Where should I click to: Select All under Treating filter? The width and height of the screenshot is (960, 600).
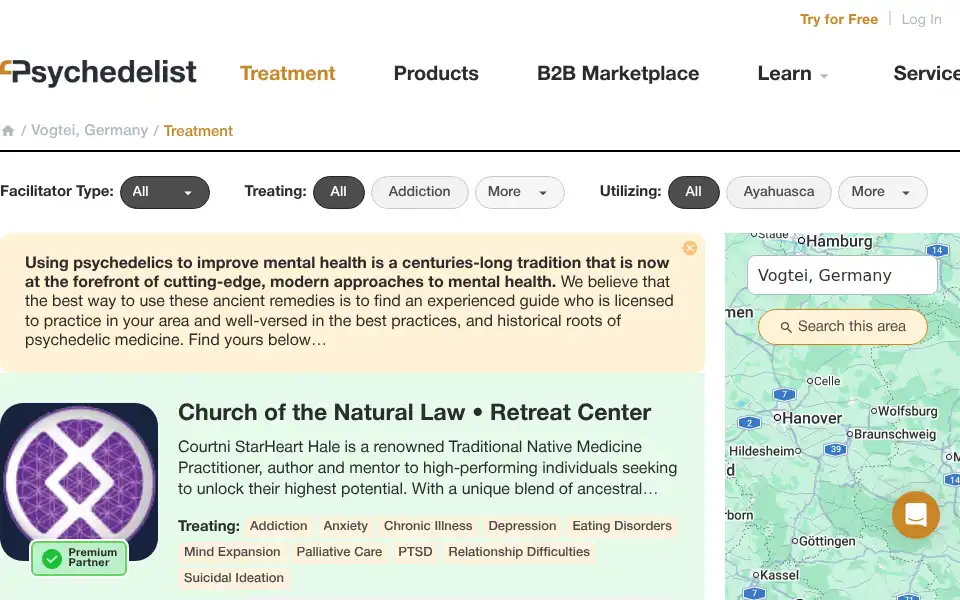(339, 192)
